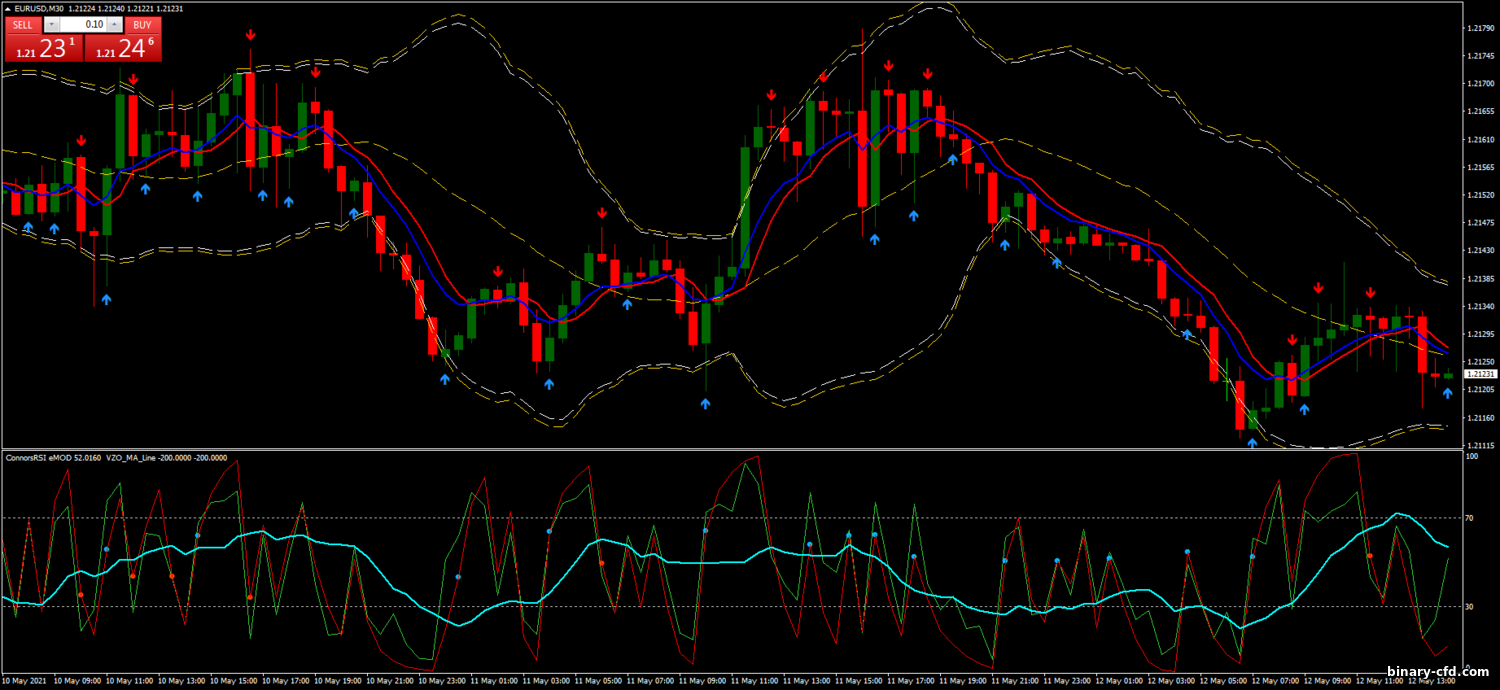Click the 11 May 17:00 time label
The width and height of the screenshot is (1500, 690).
point(912,681)
